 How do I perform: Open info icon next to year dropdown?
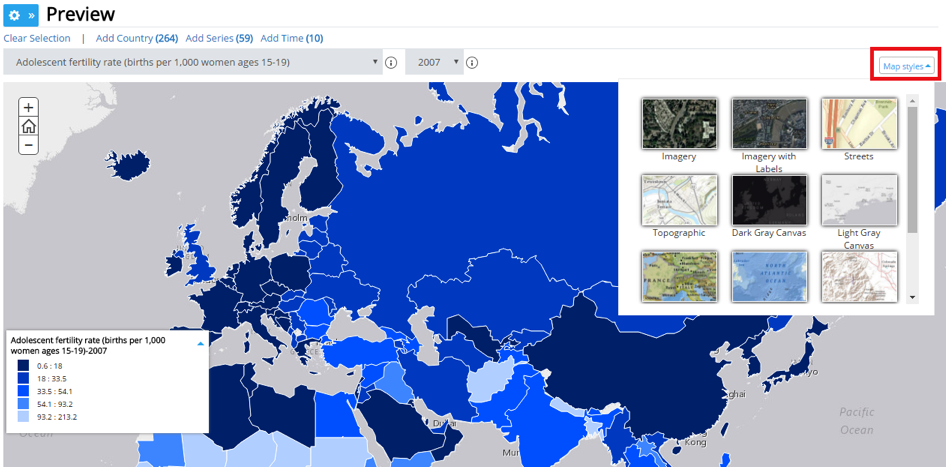coord(472,63)
